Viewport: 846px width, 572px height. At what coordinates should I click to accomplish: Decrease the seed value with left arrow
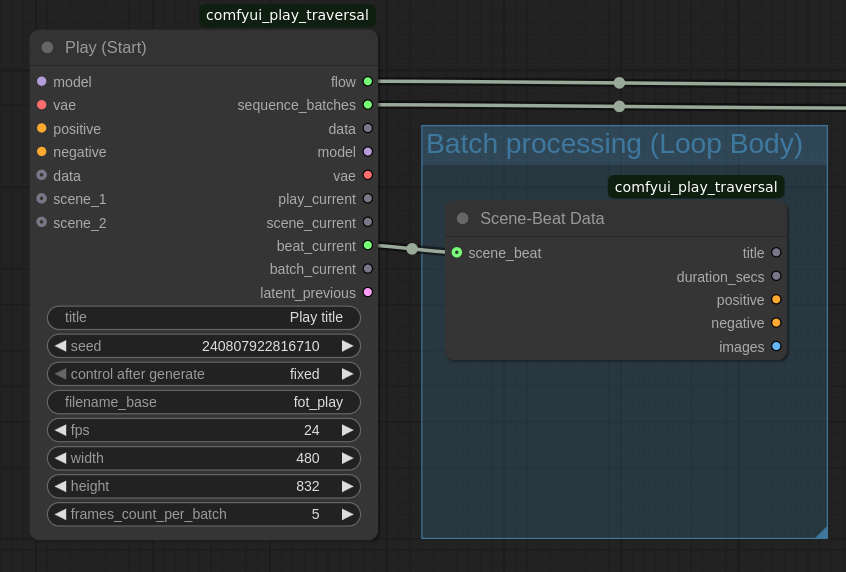click(60, 346)
